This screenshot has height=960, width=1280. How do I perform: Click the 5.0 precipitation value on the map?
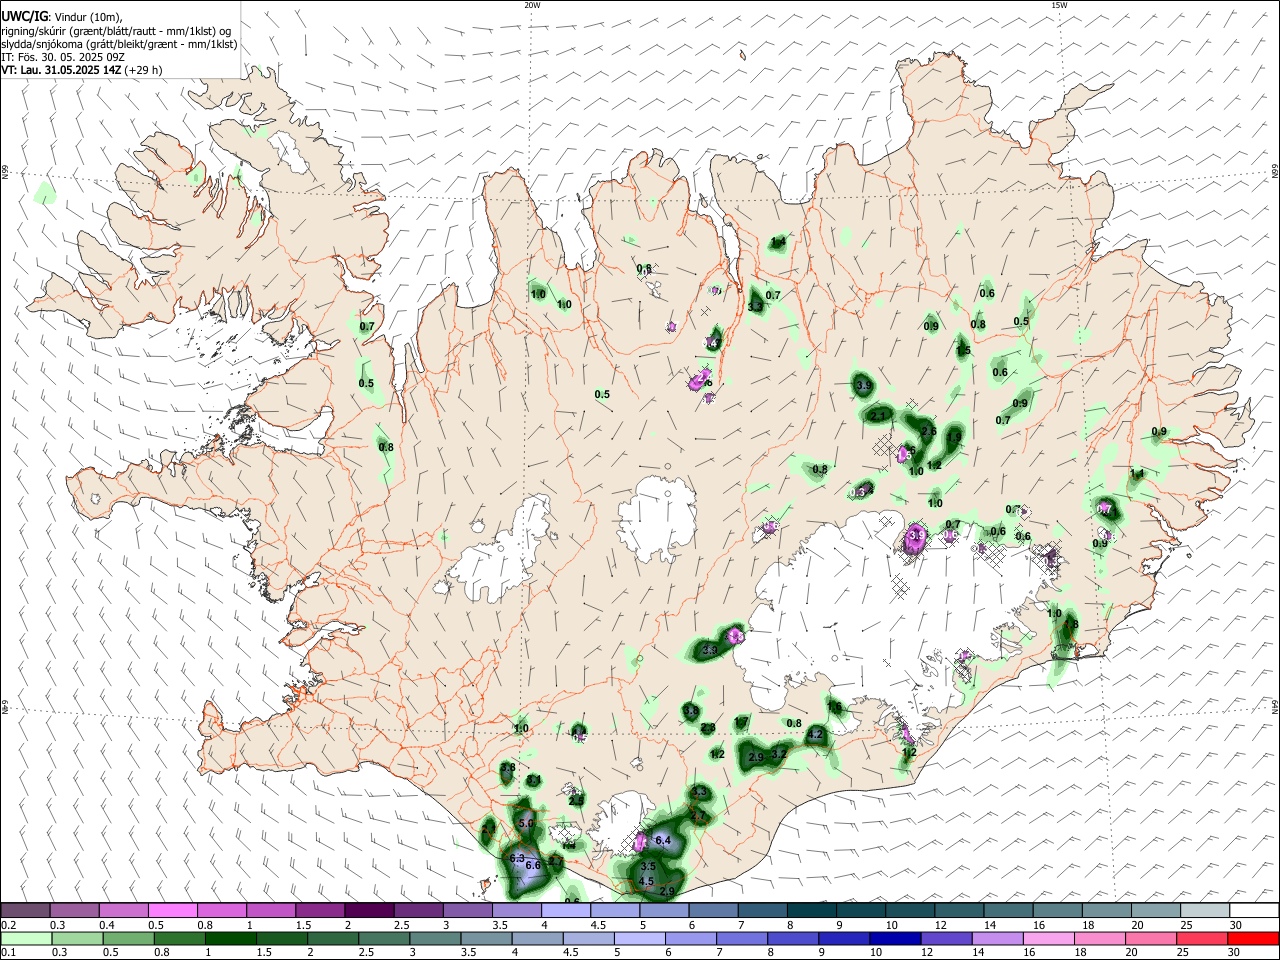point(527,822)
